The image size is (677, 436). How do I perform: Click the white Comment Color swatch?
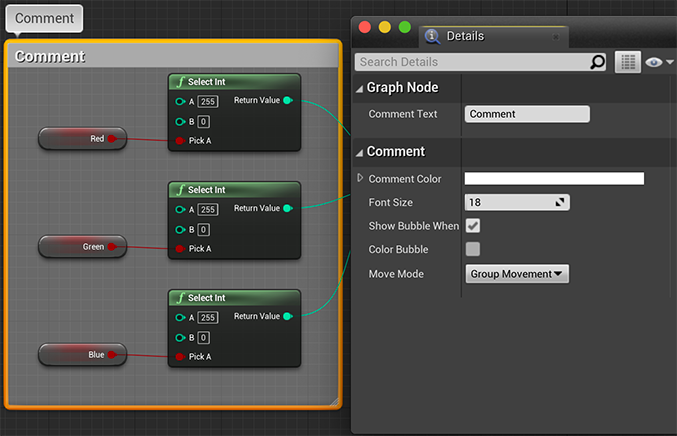point(554,179)
